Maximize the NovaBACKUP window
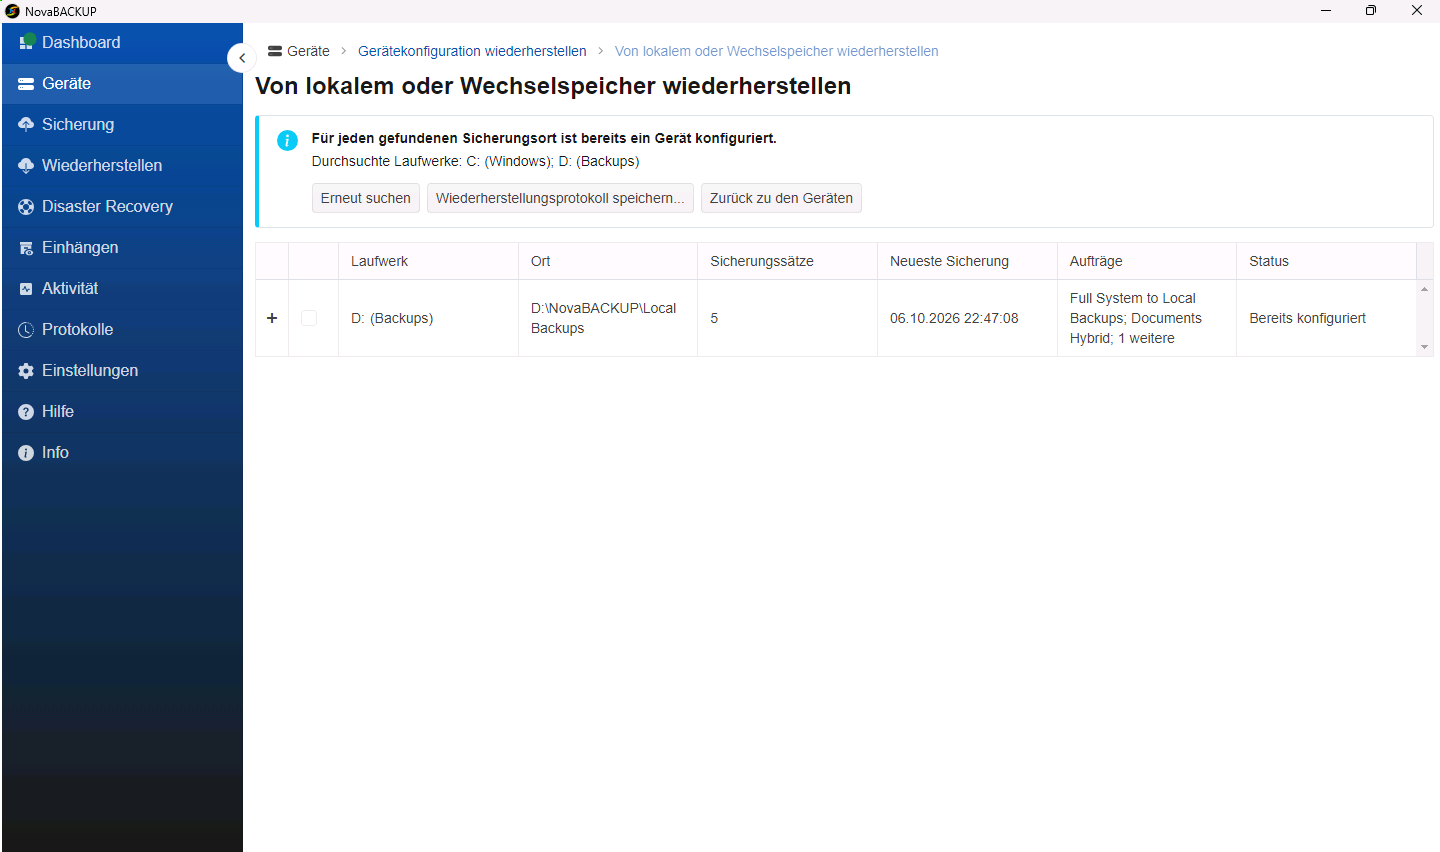1440x852 pixels. click(1371, 11)
